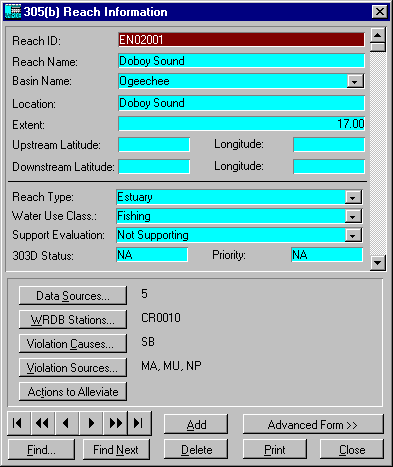Click the Priority field
The width and height of the screenshot is (393, 467).
327,255
